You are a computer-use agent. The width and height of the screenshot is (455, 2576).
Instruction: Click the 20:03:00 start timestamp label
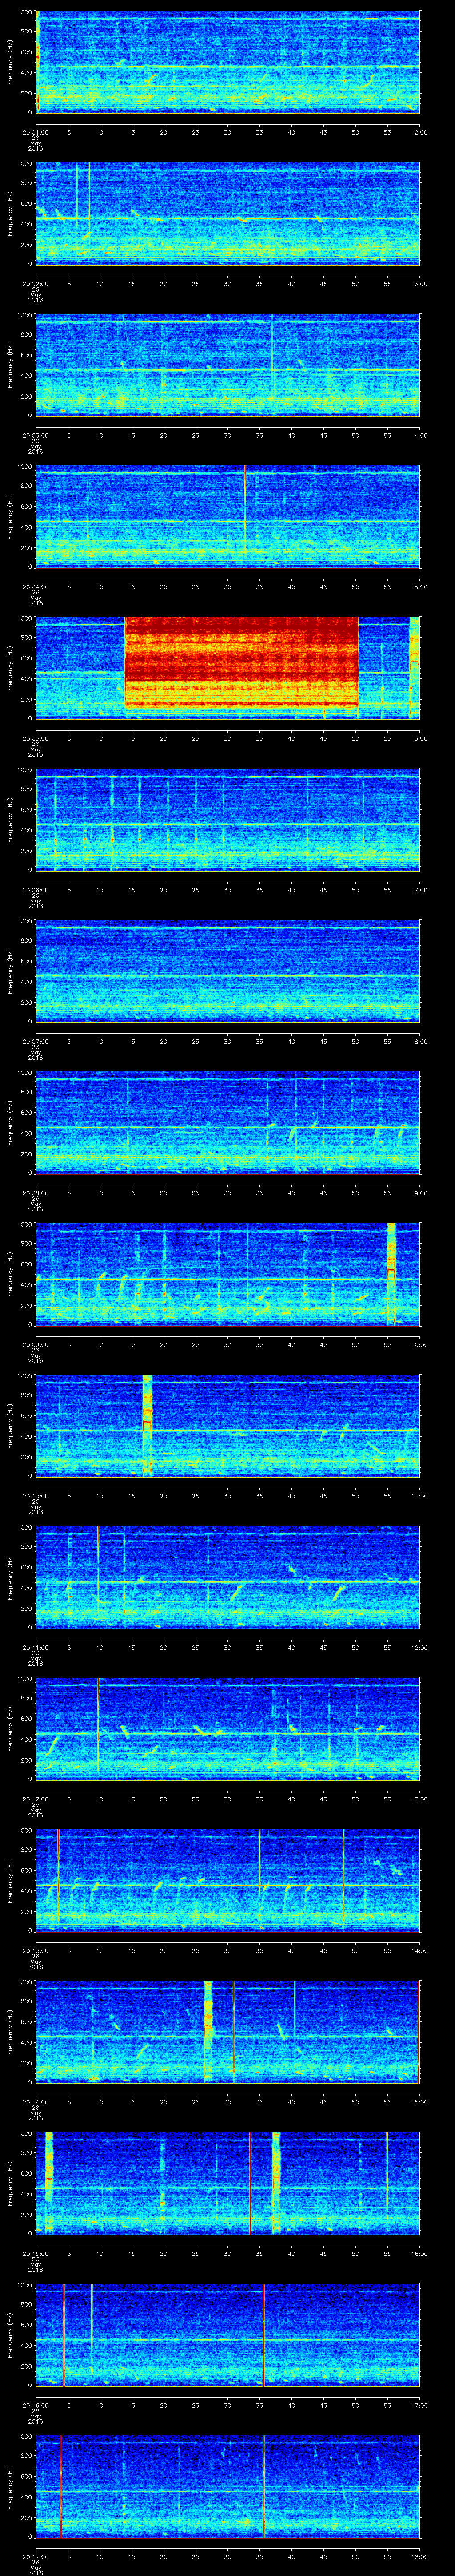click(35, 435)
